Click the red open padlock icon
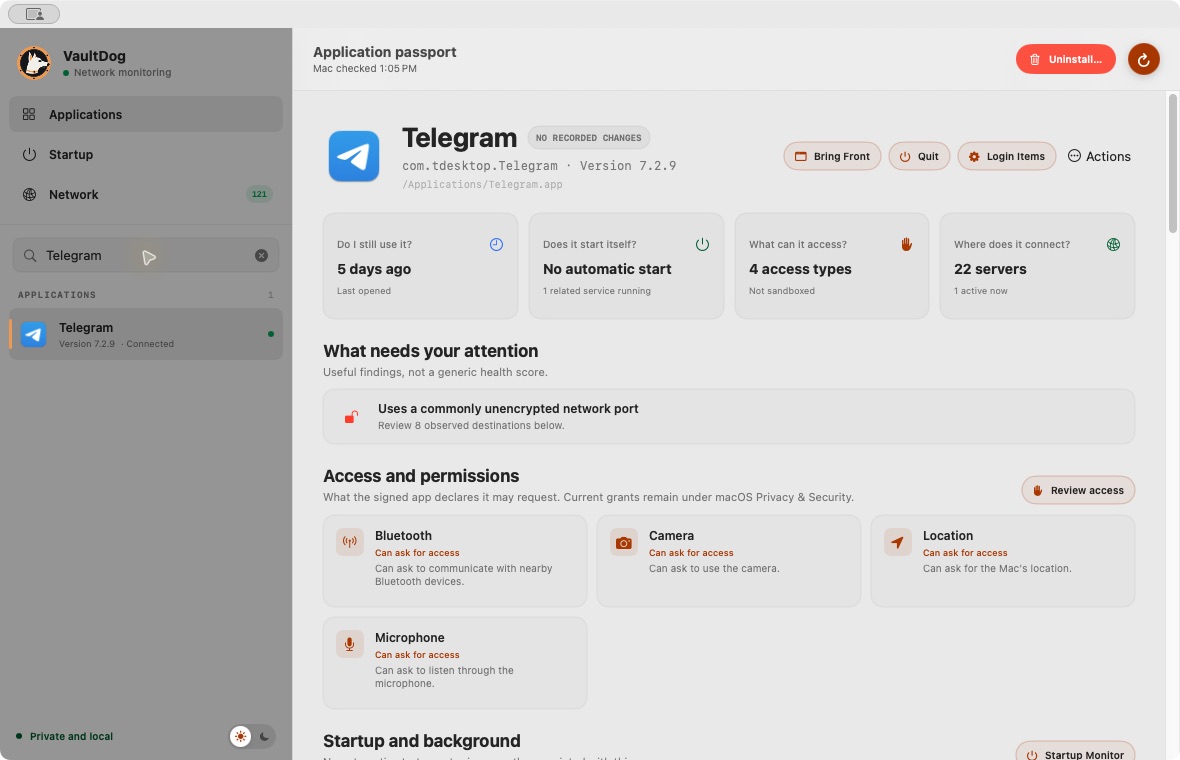 click(x=351, y=417)
